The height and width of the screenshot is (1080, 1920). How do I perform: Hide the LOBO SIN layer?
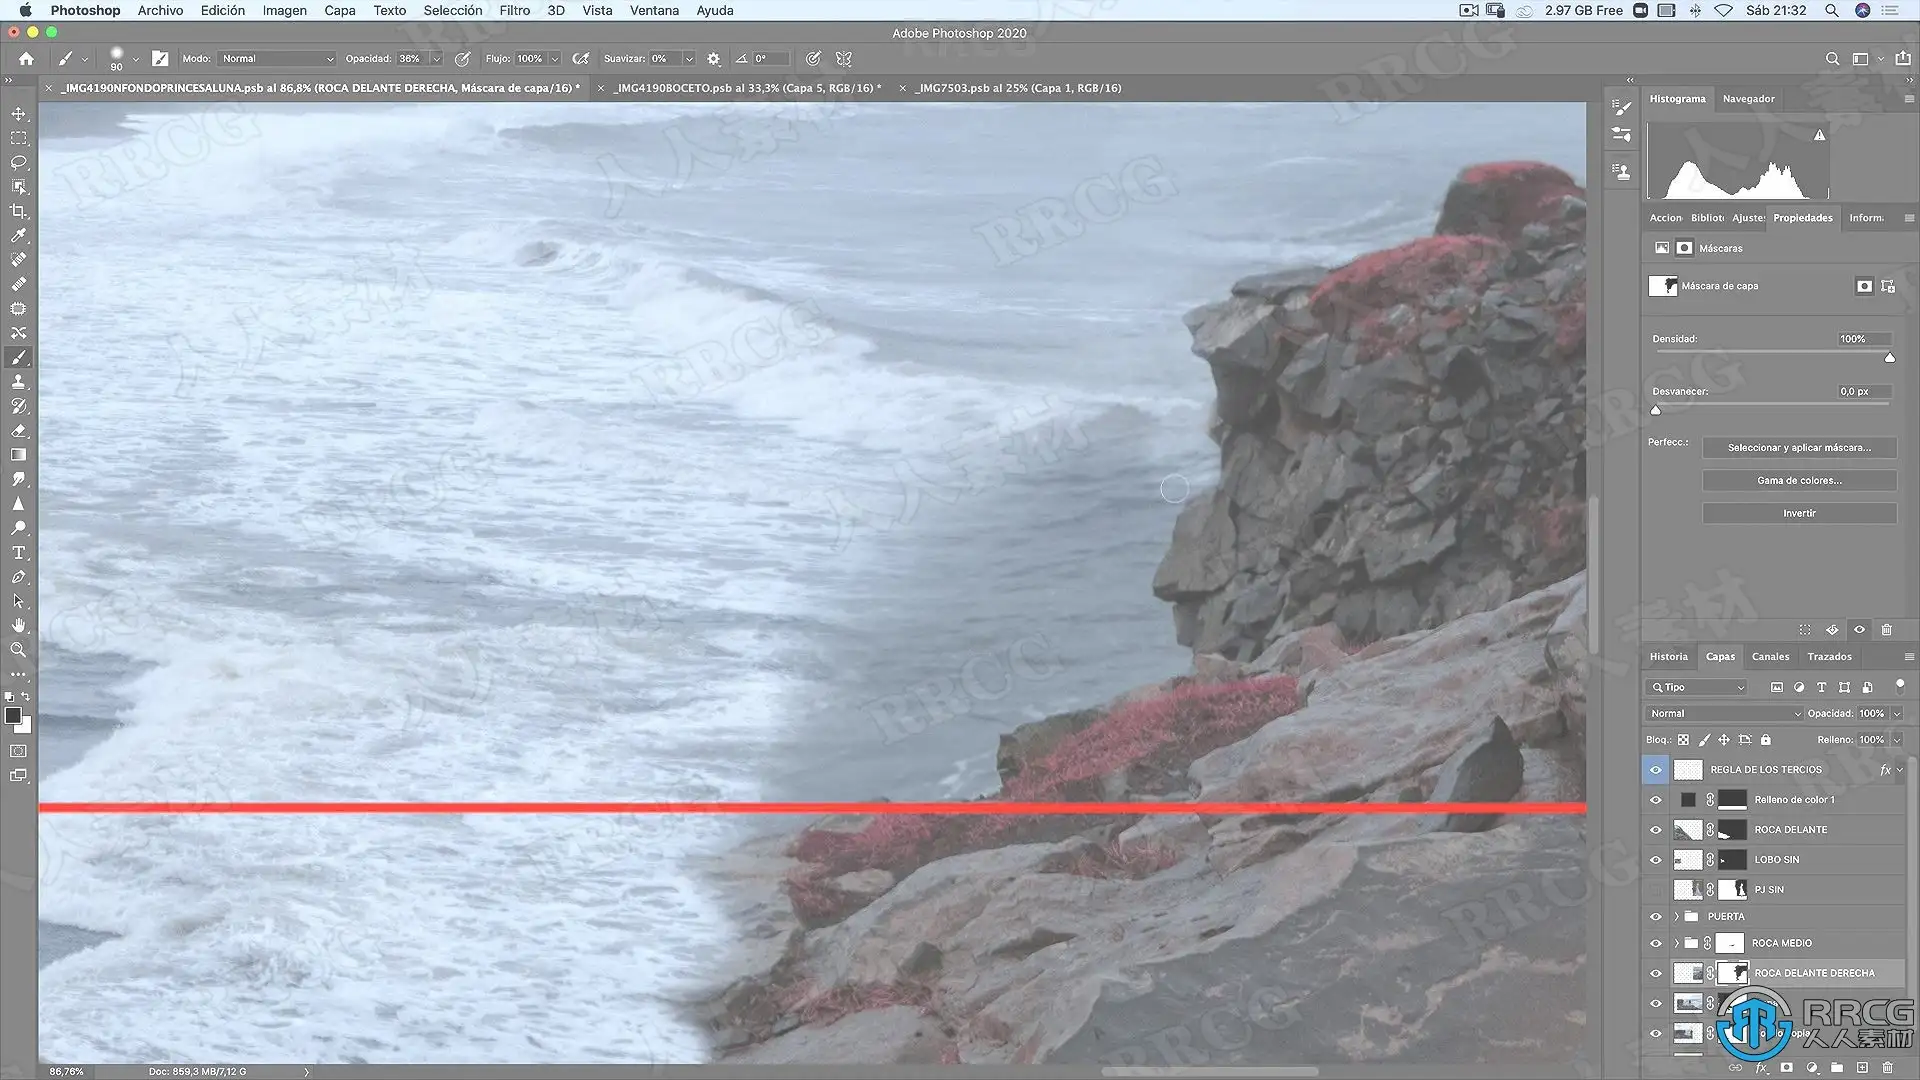(x=1655, y=860)
